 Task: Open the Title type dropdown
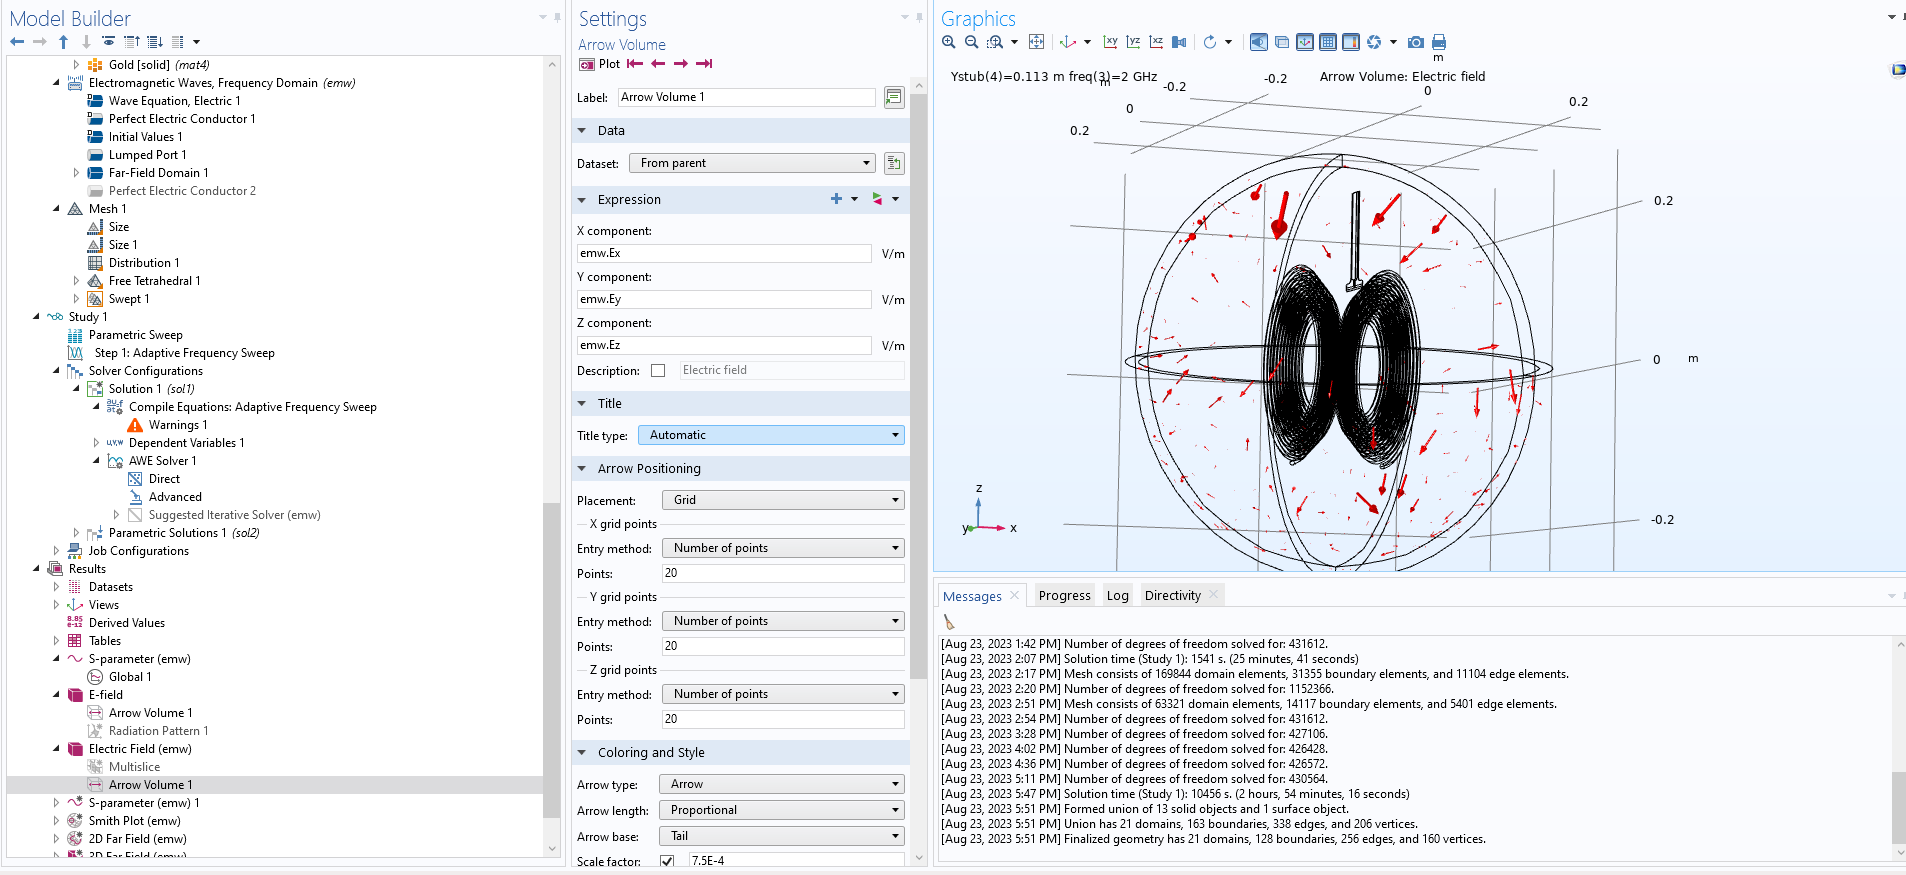(x=771, y=435)
